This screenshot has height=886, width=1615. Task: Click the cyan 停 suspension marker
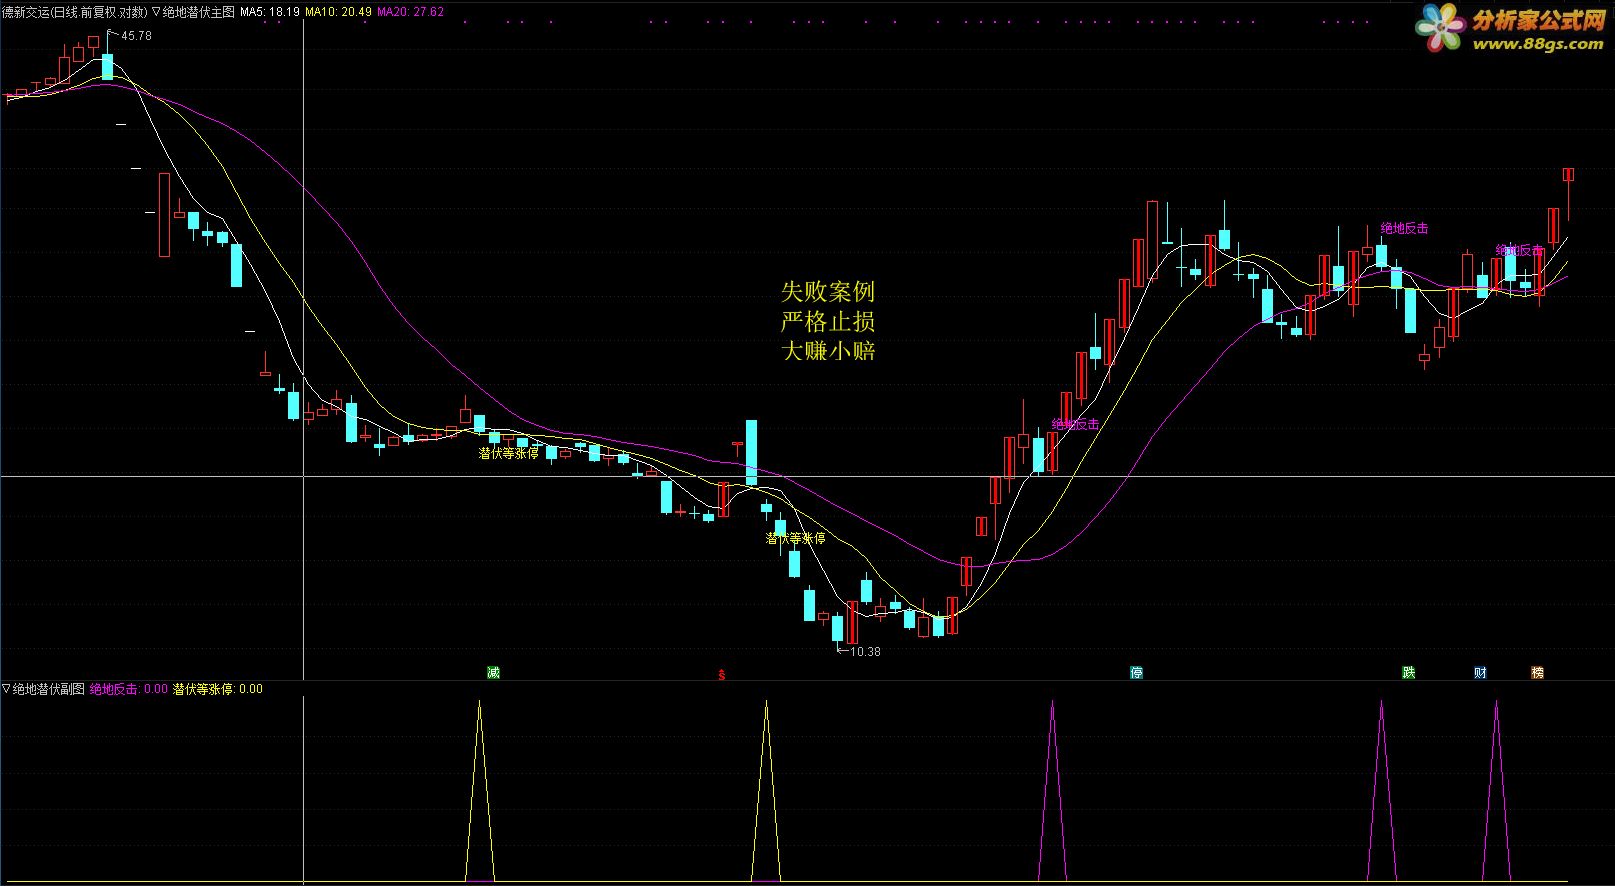[1136, 672]
